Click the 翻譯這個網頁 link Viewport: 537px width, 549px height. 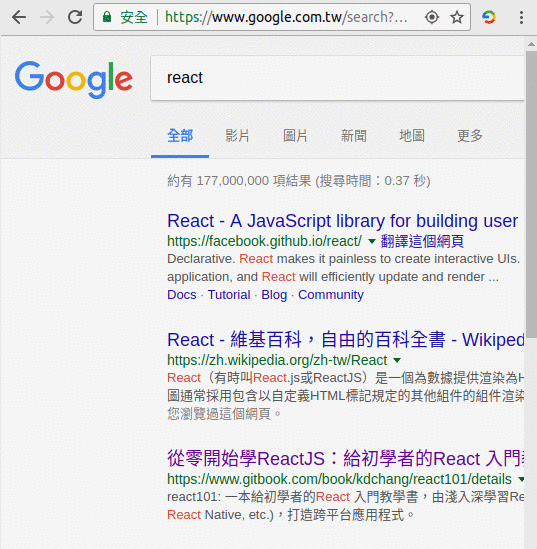pyautogui.click(x=422, y=241)
